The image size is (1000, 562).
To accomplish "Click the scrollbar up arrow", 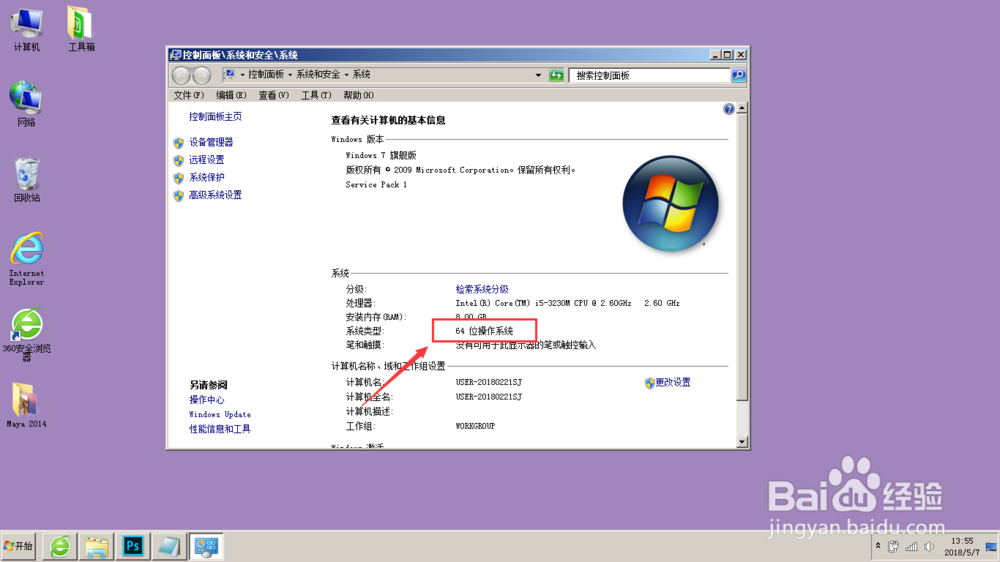I will (742, 108).
